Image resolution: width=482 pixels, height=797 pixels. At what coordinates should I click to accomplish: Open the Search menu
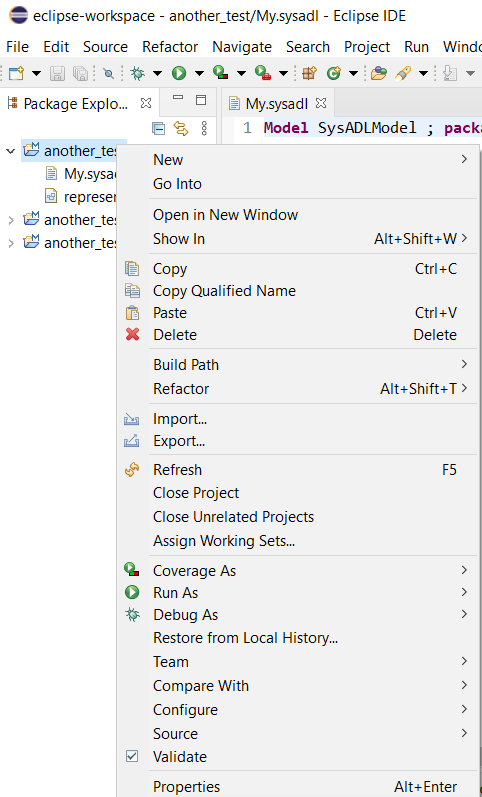click(308, 47)
